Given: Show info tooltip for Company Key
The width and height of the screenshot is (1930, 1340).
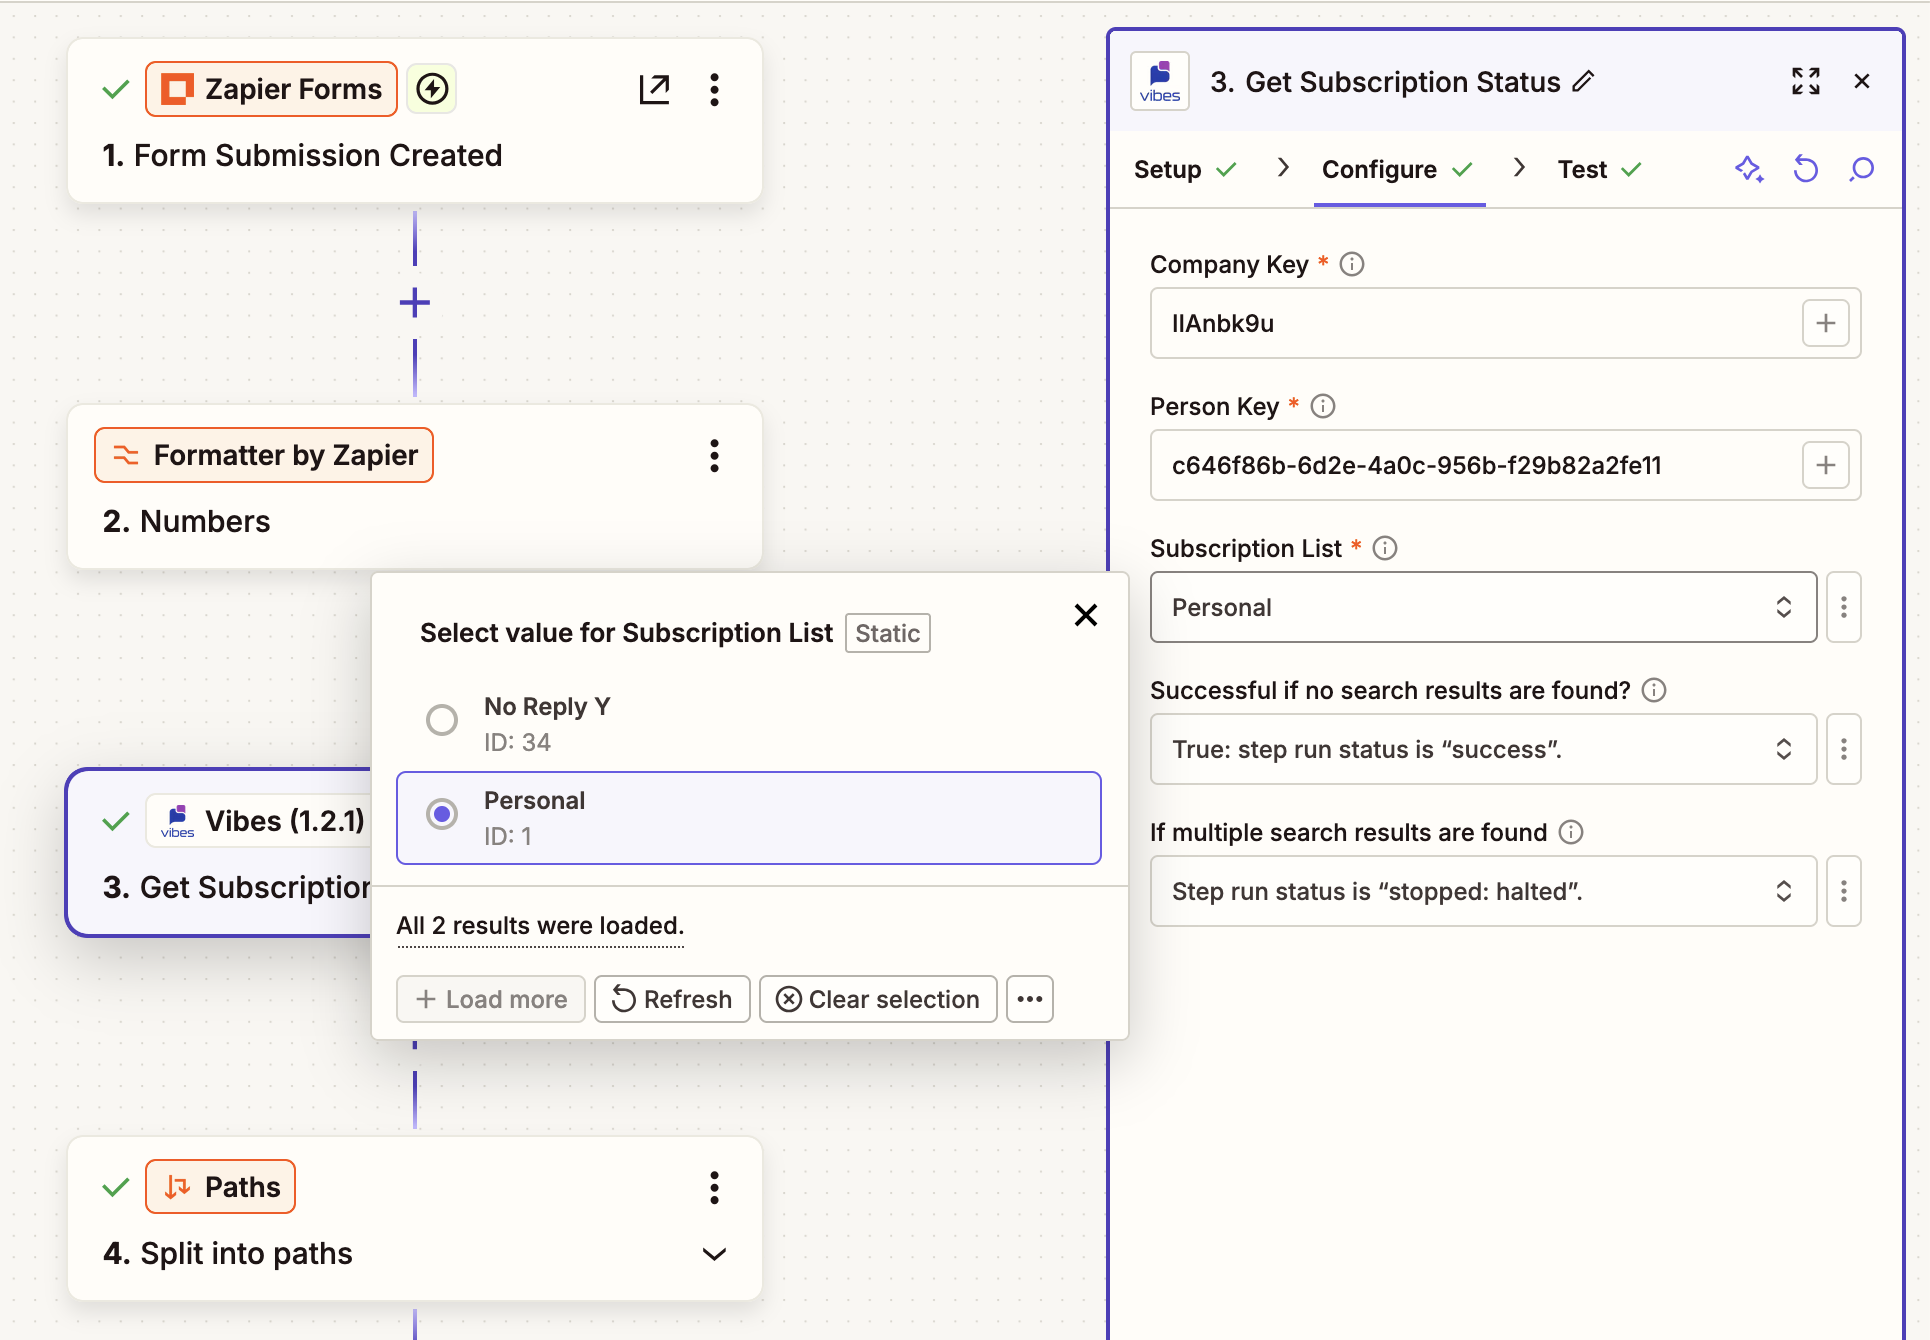Looking at the screenshot, I should pos(1352,264).
